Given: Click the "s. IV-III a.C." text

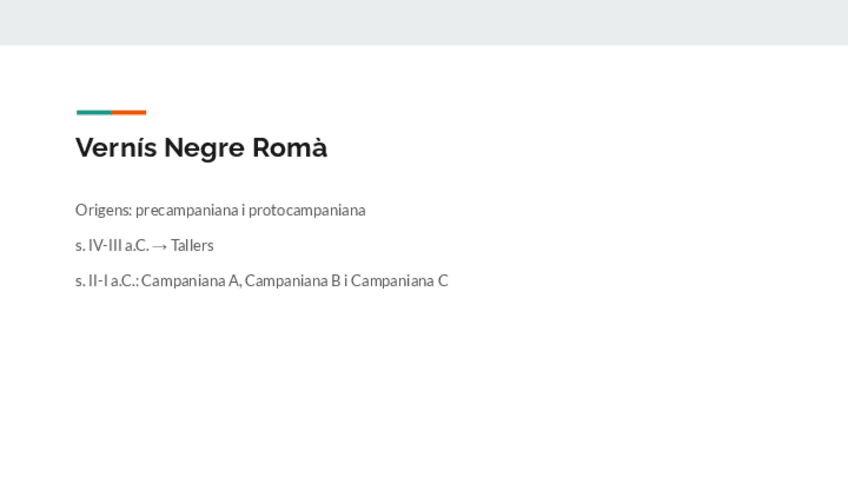Looking at the screenshot, I should pos(111,245).
